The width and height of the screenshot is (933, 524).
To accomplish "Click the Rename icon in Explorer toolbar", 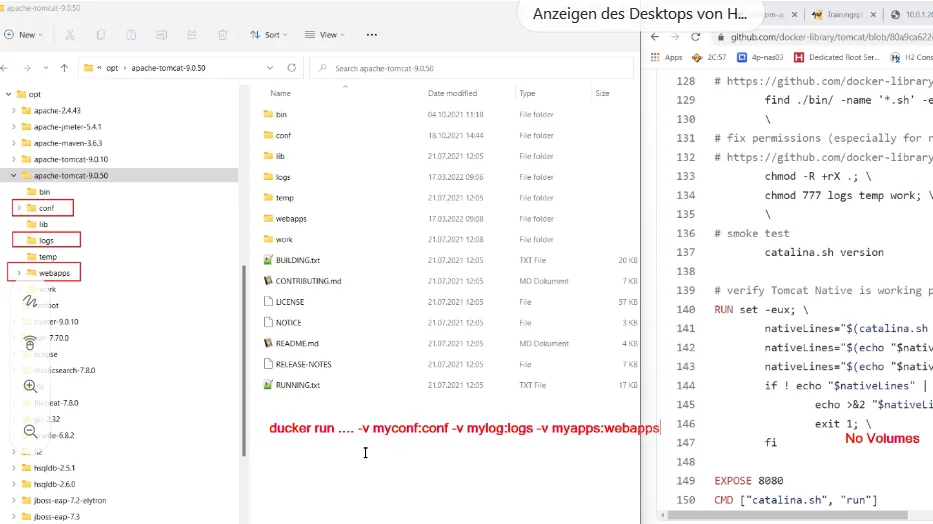I will [x=161, y=34].
